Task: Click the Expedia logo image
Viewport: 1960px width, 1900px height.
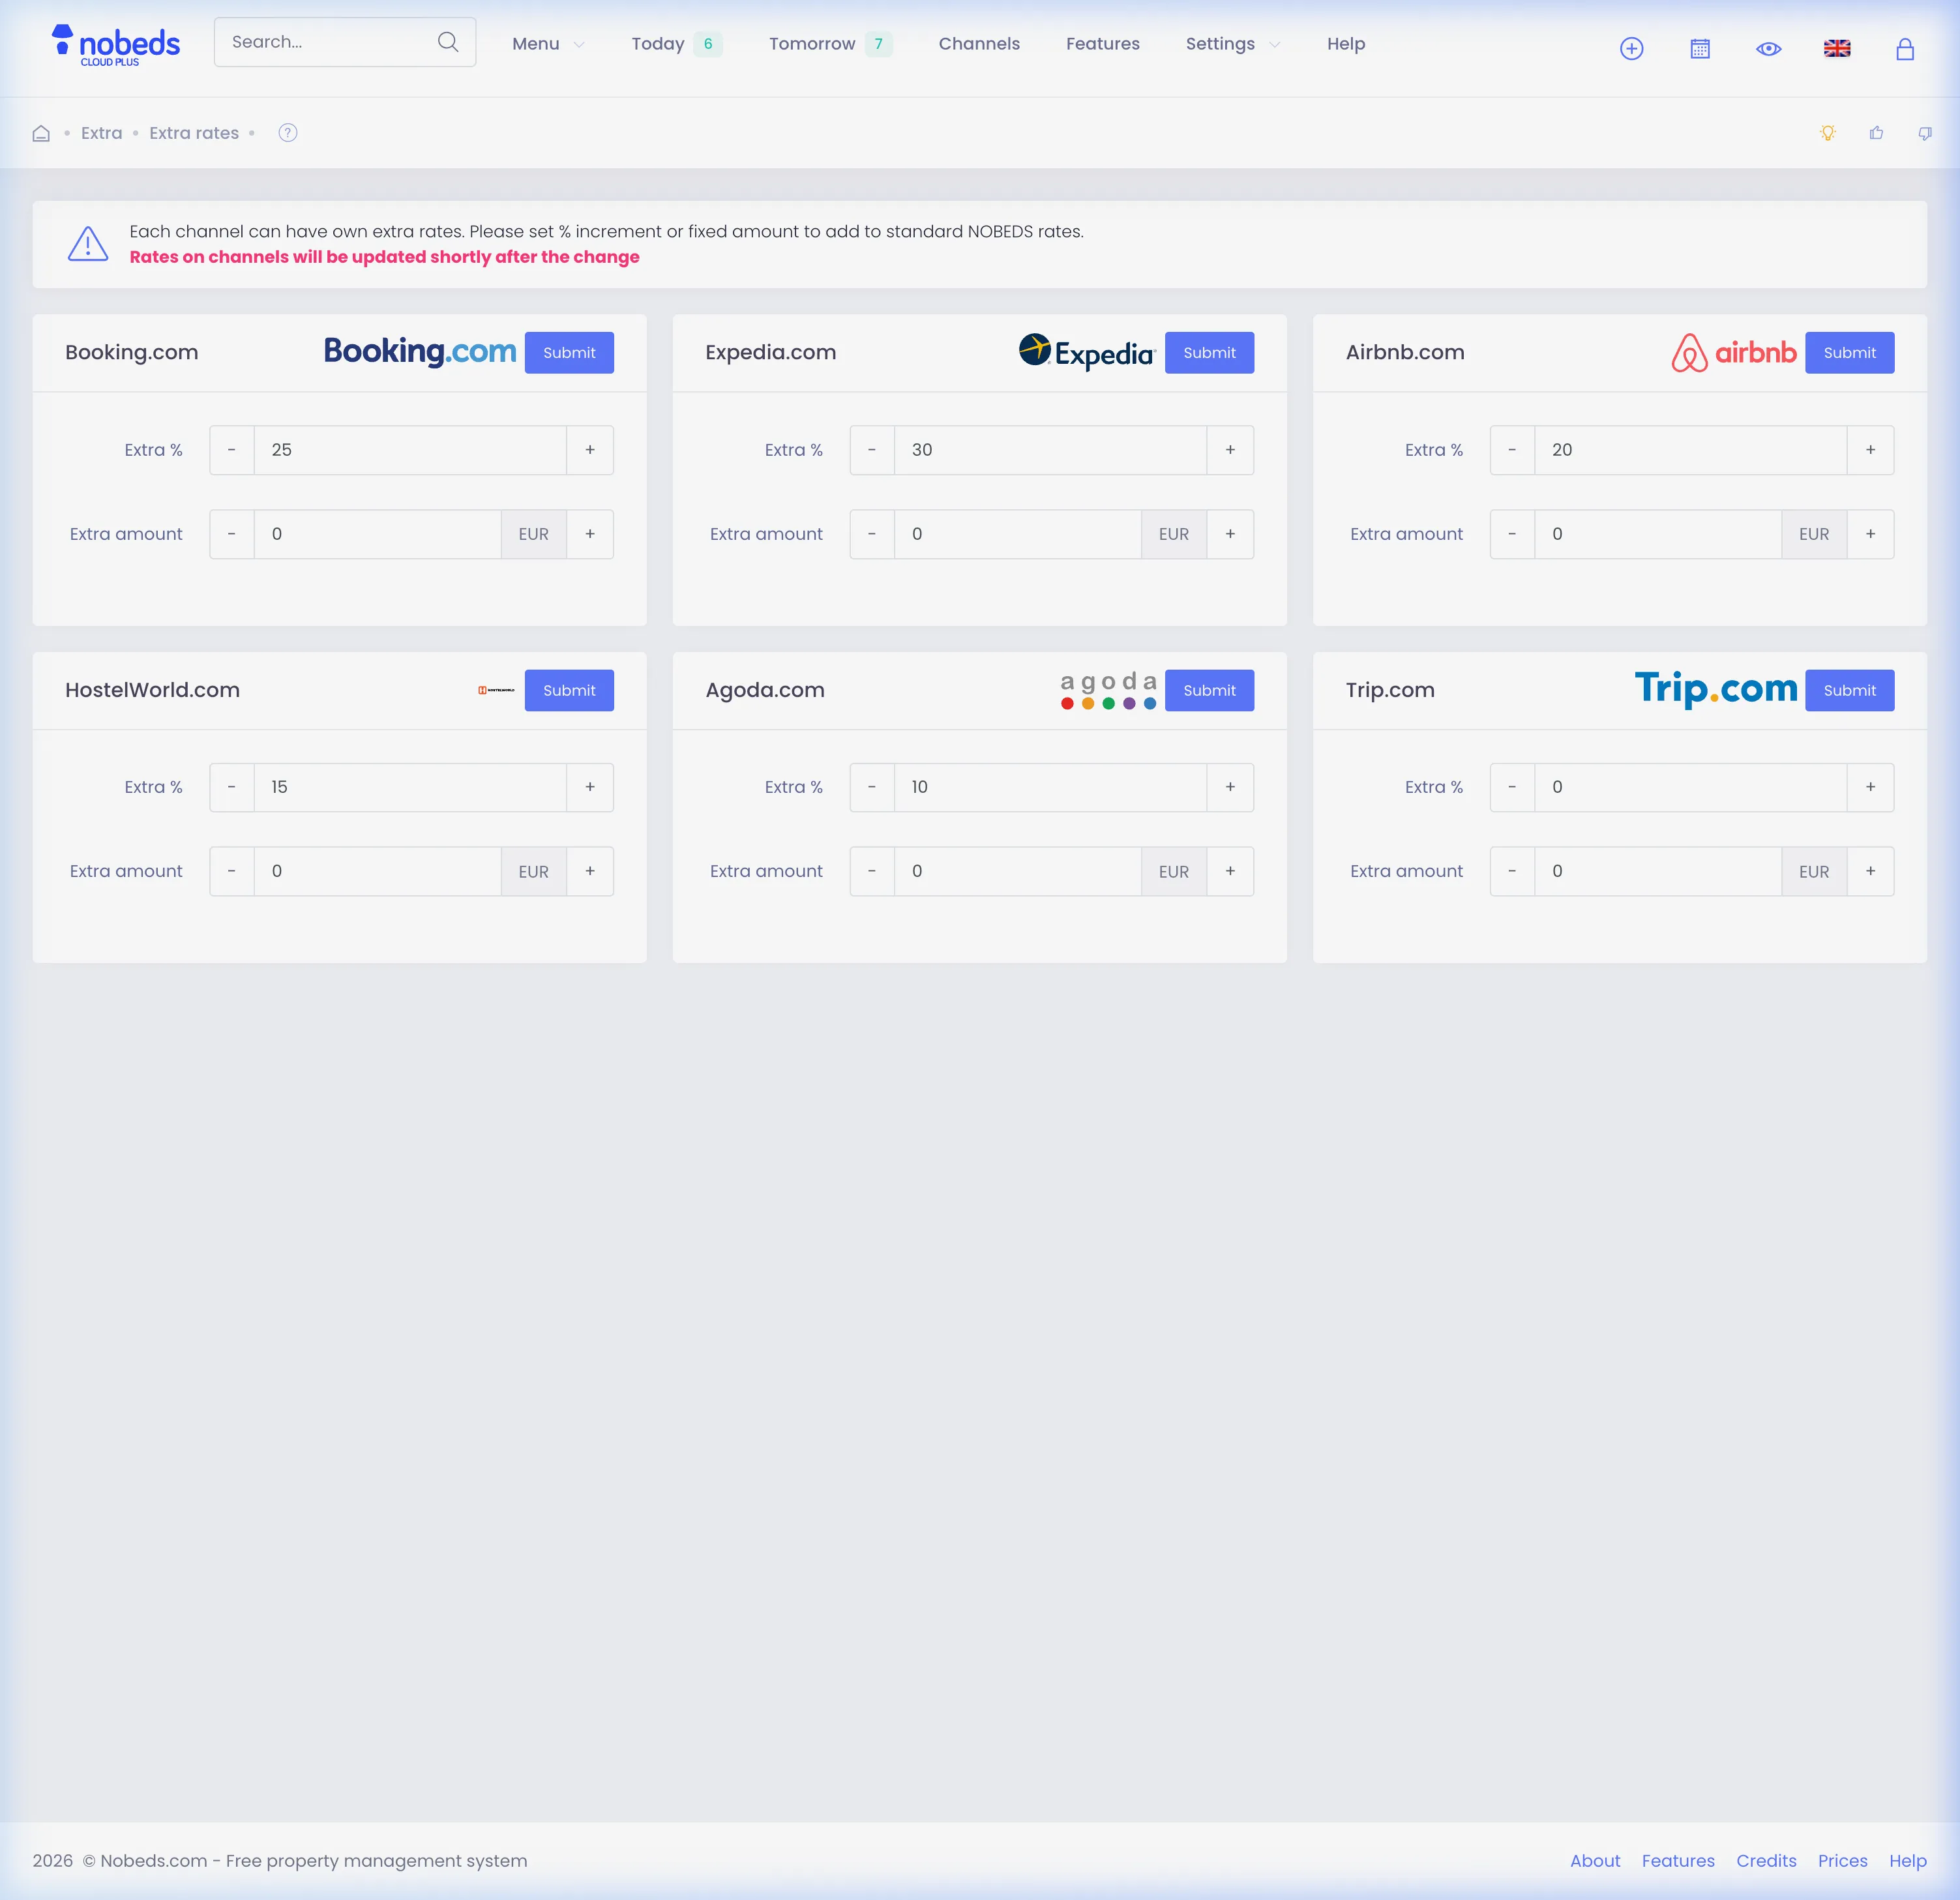Action: pyautogui.click(x=1087, y=352)
